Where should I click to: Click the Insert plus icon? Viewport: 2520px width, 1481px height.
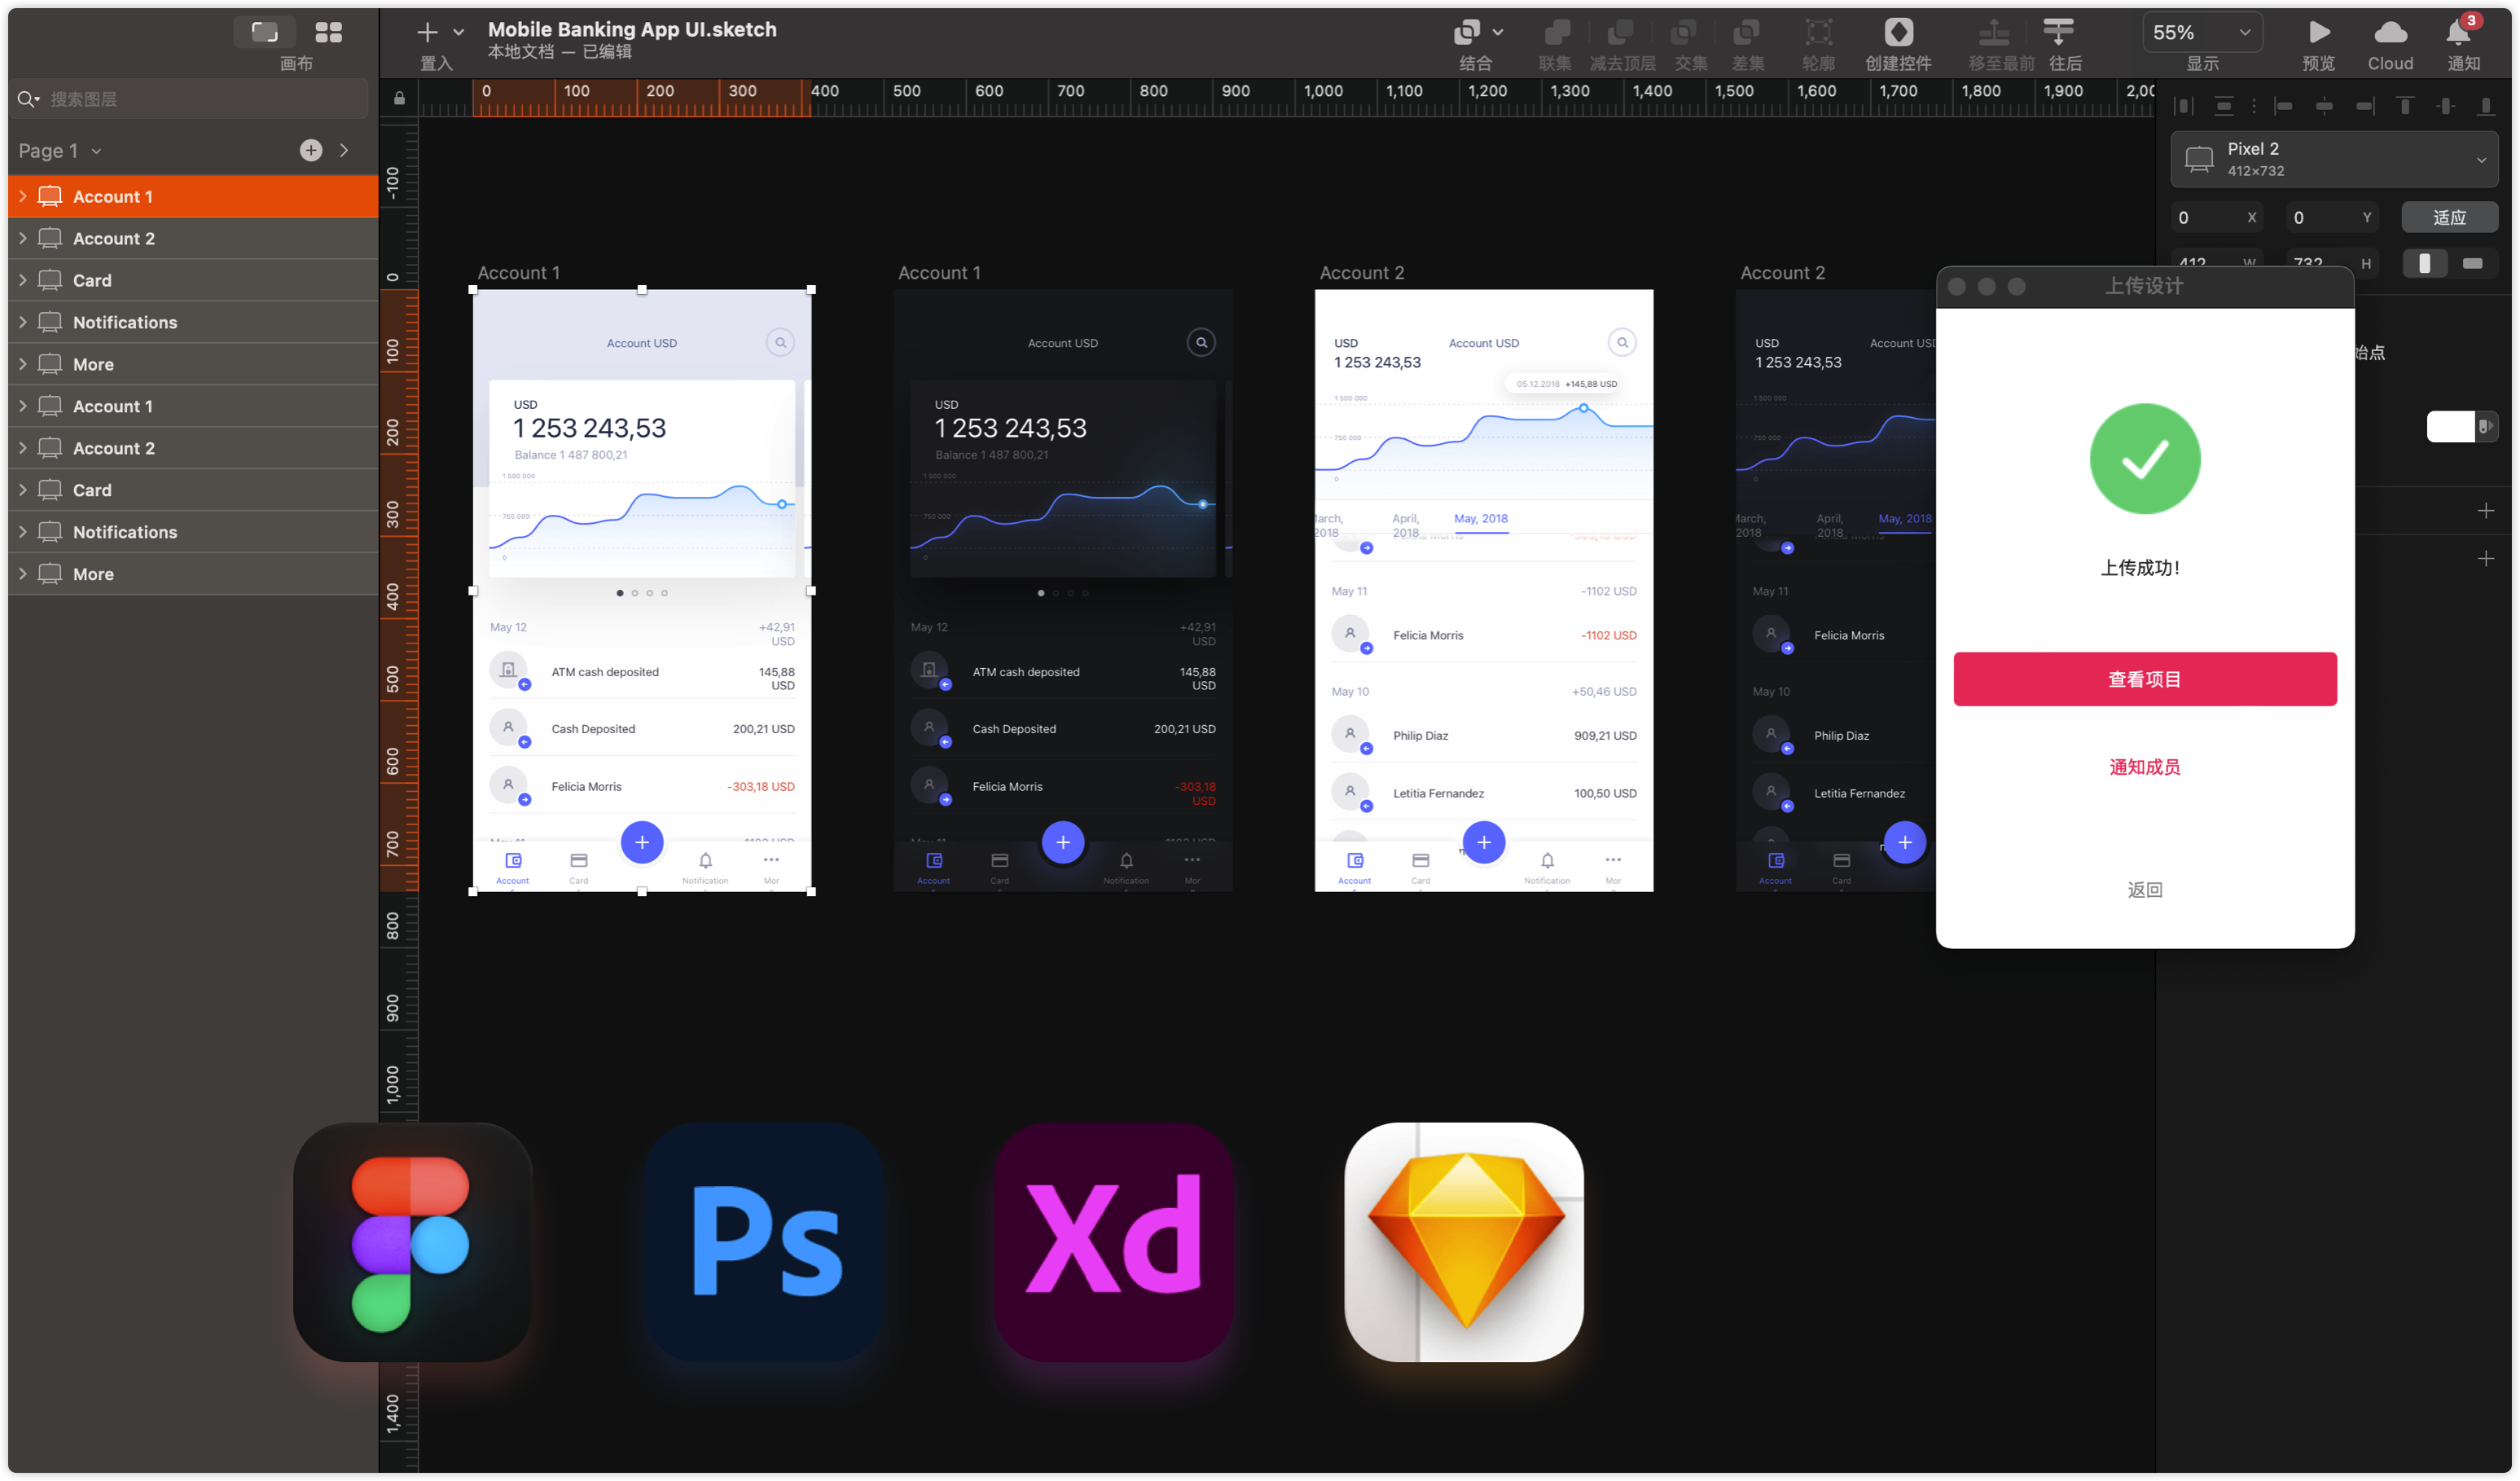pos(427,32)
